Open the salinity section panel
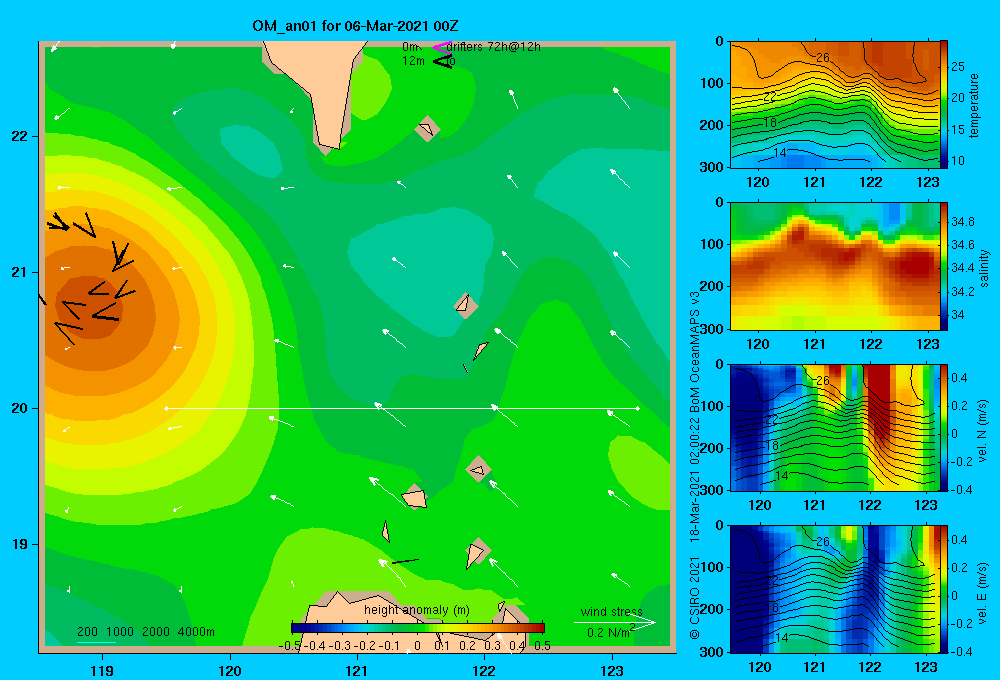Viewport: 1000px width, 680px height. pyautogui.click(x=835, y=266)
